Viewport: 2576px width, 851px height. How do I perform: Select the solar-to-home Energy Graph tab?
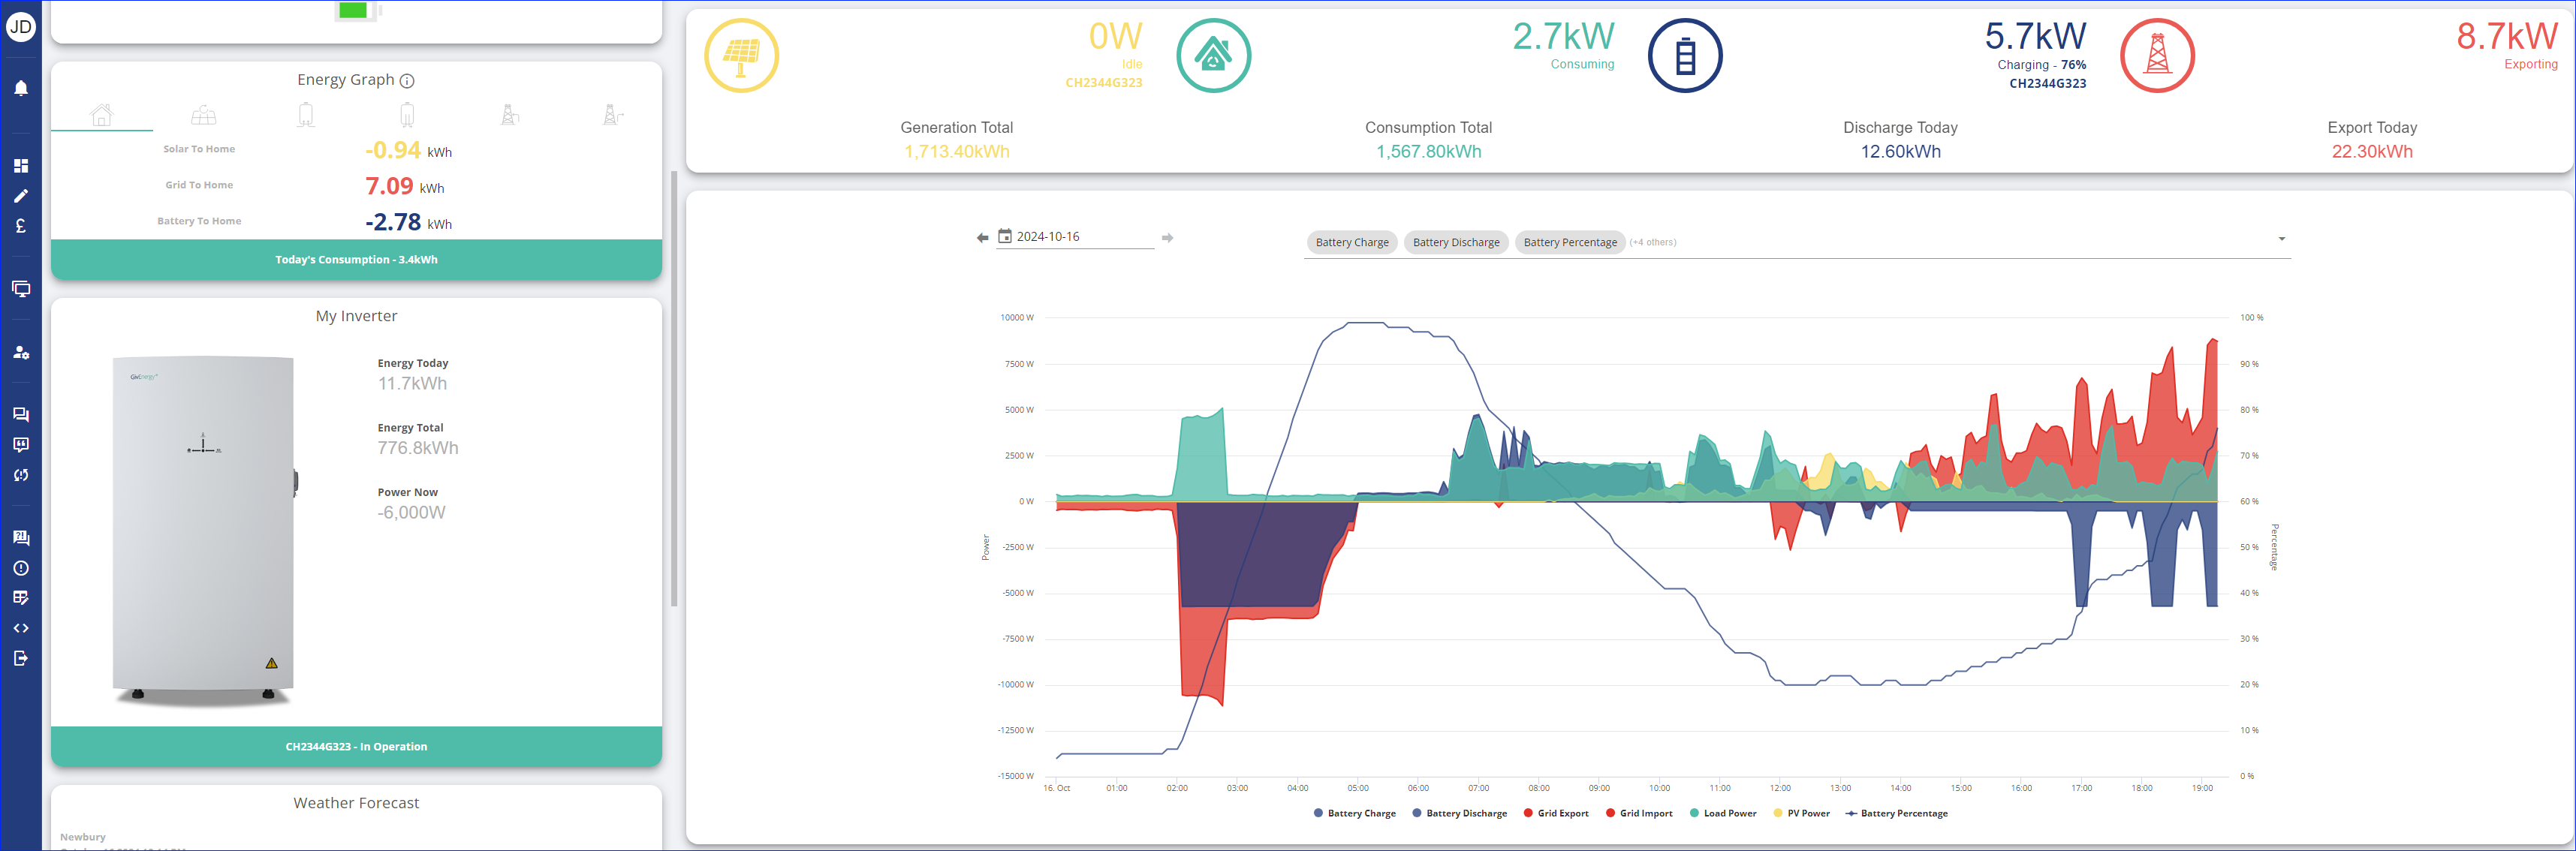click(204, 115)
